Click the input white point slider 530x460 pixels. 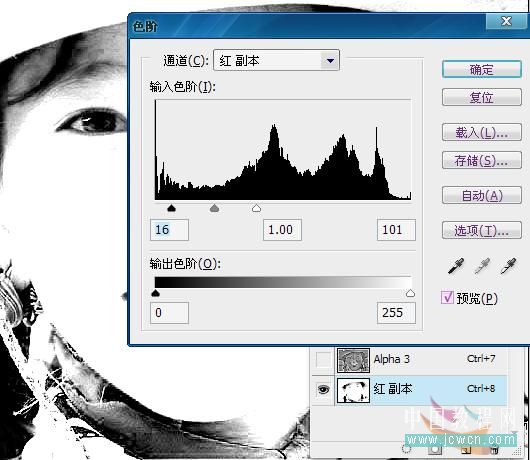point(257,208)
